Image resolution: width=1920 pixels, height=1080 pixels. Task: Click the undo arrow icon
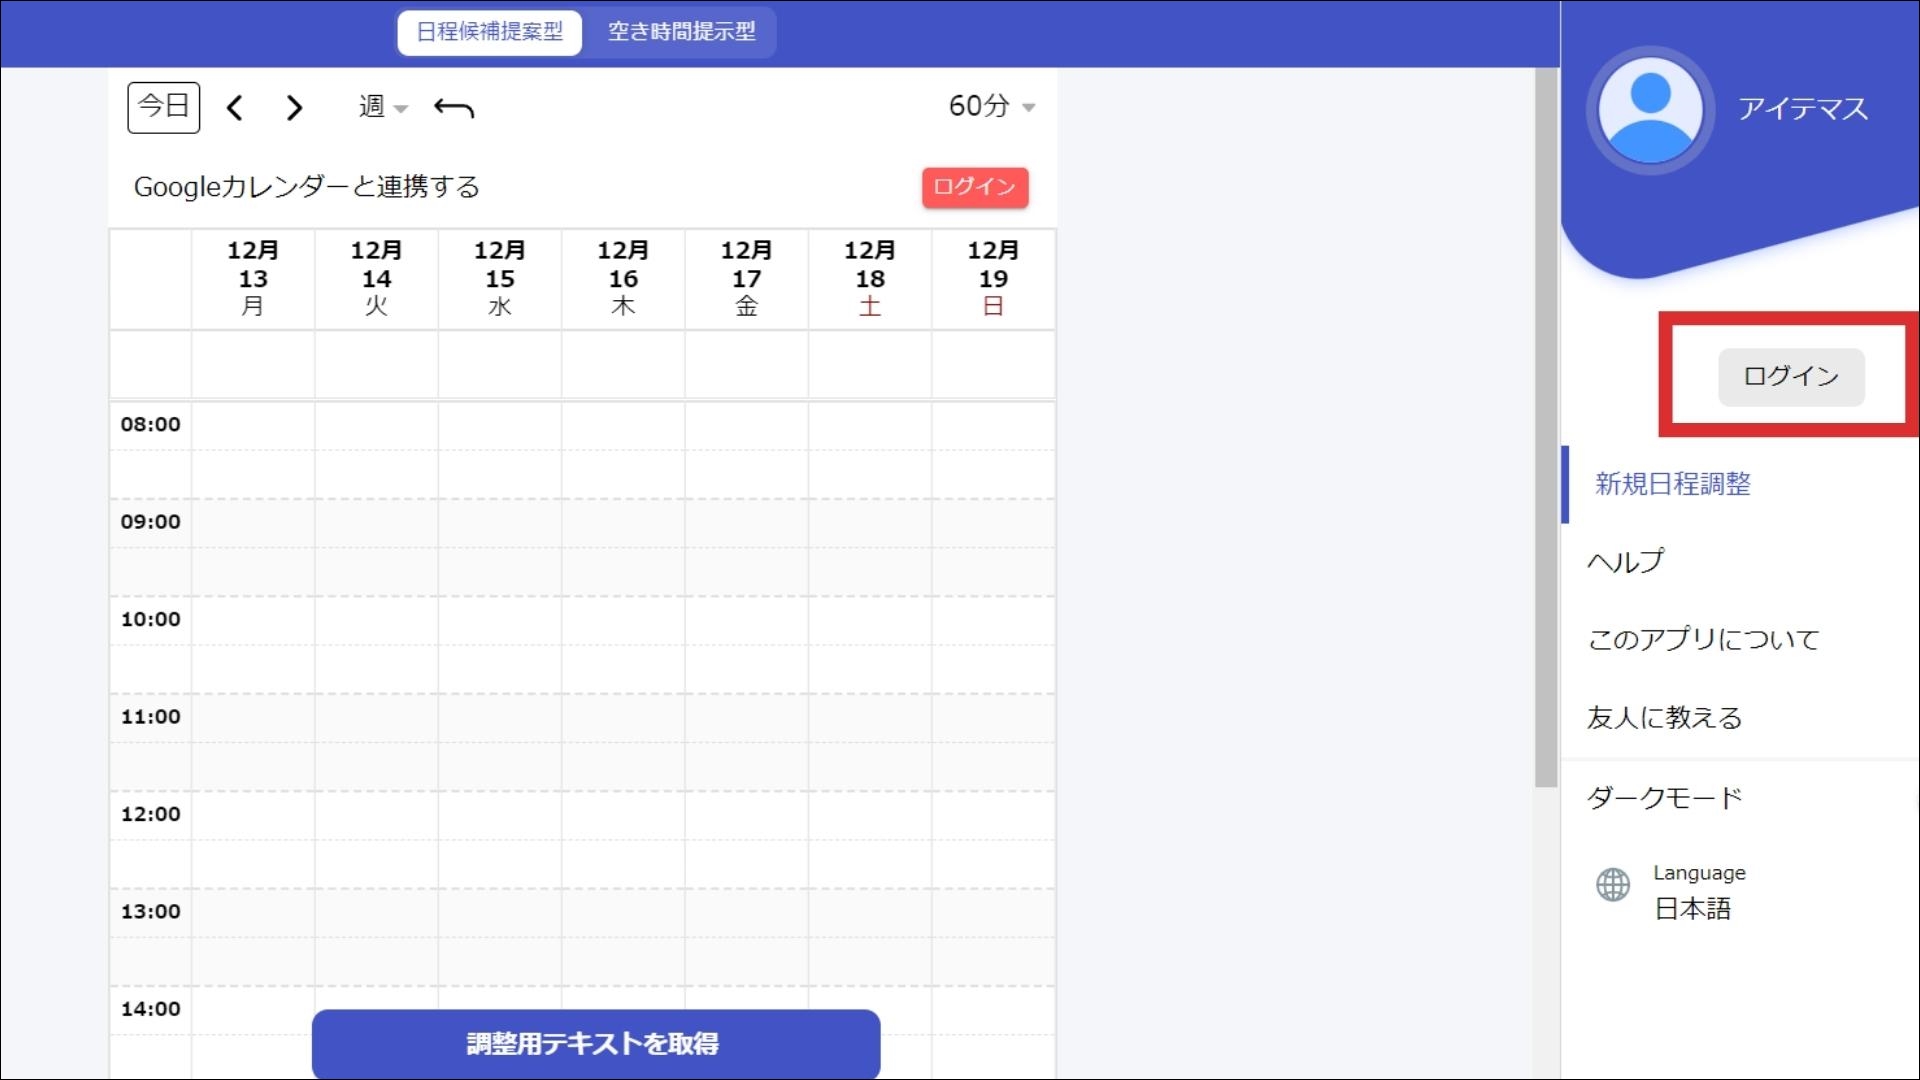coord(454,108)
